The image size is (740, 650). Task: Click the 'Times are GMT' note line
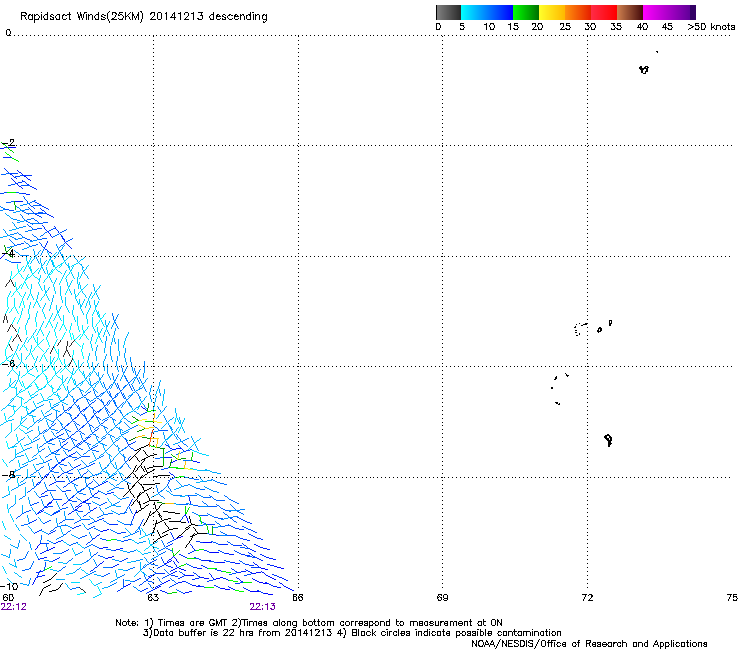pyautogui.click(x=309, y=623)
